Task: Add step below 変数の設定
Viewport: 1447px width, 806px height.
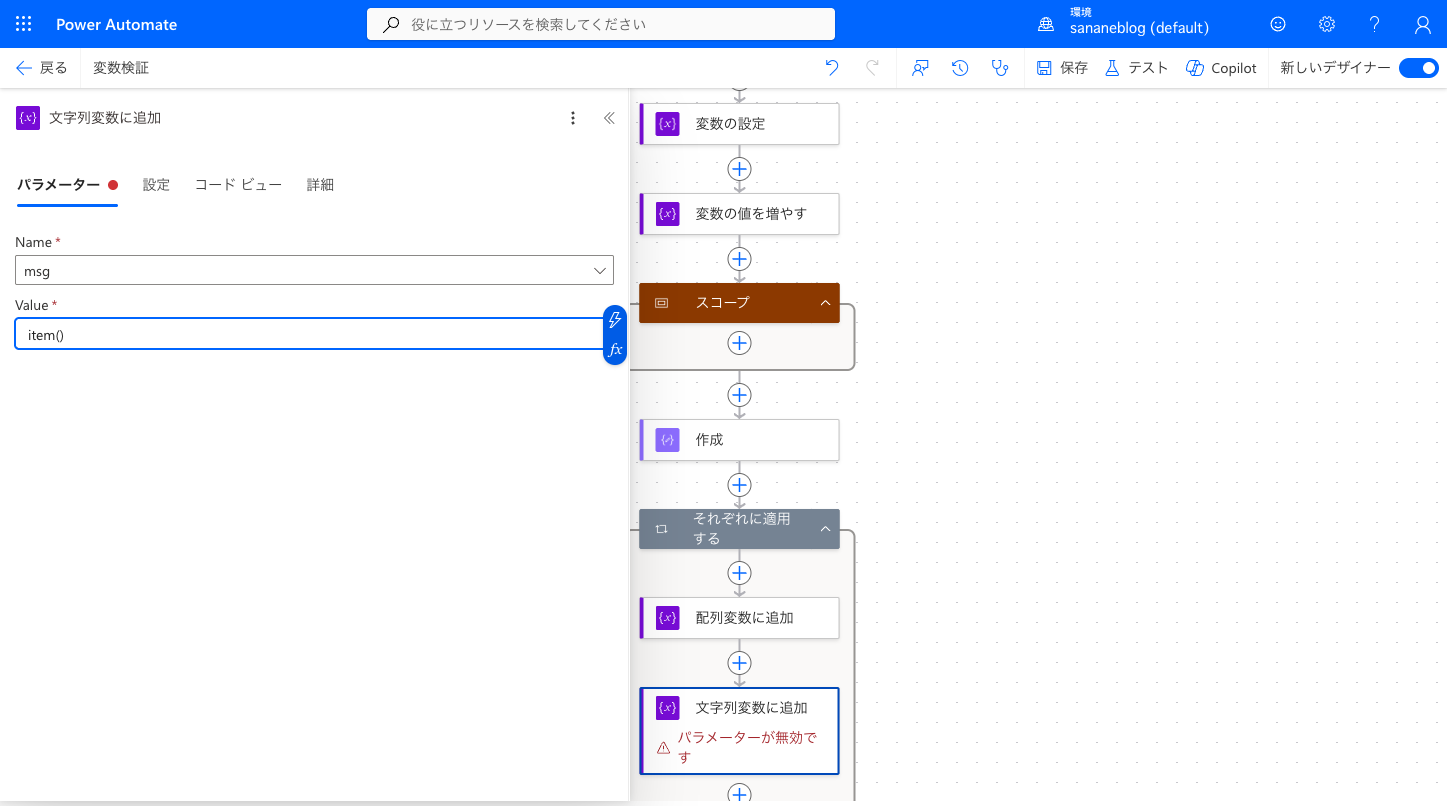Action: coord(739,169)
